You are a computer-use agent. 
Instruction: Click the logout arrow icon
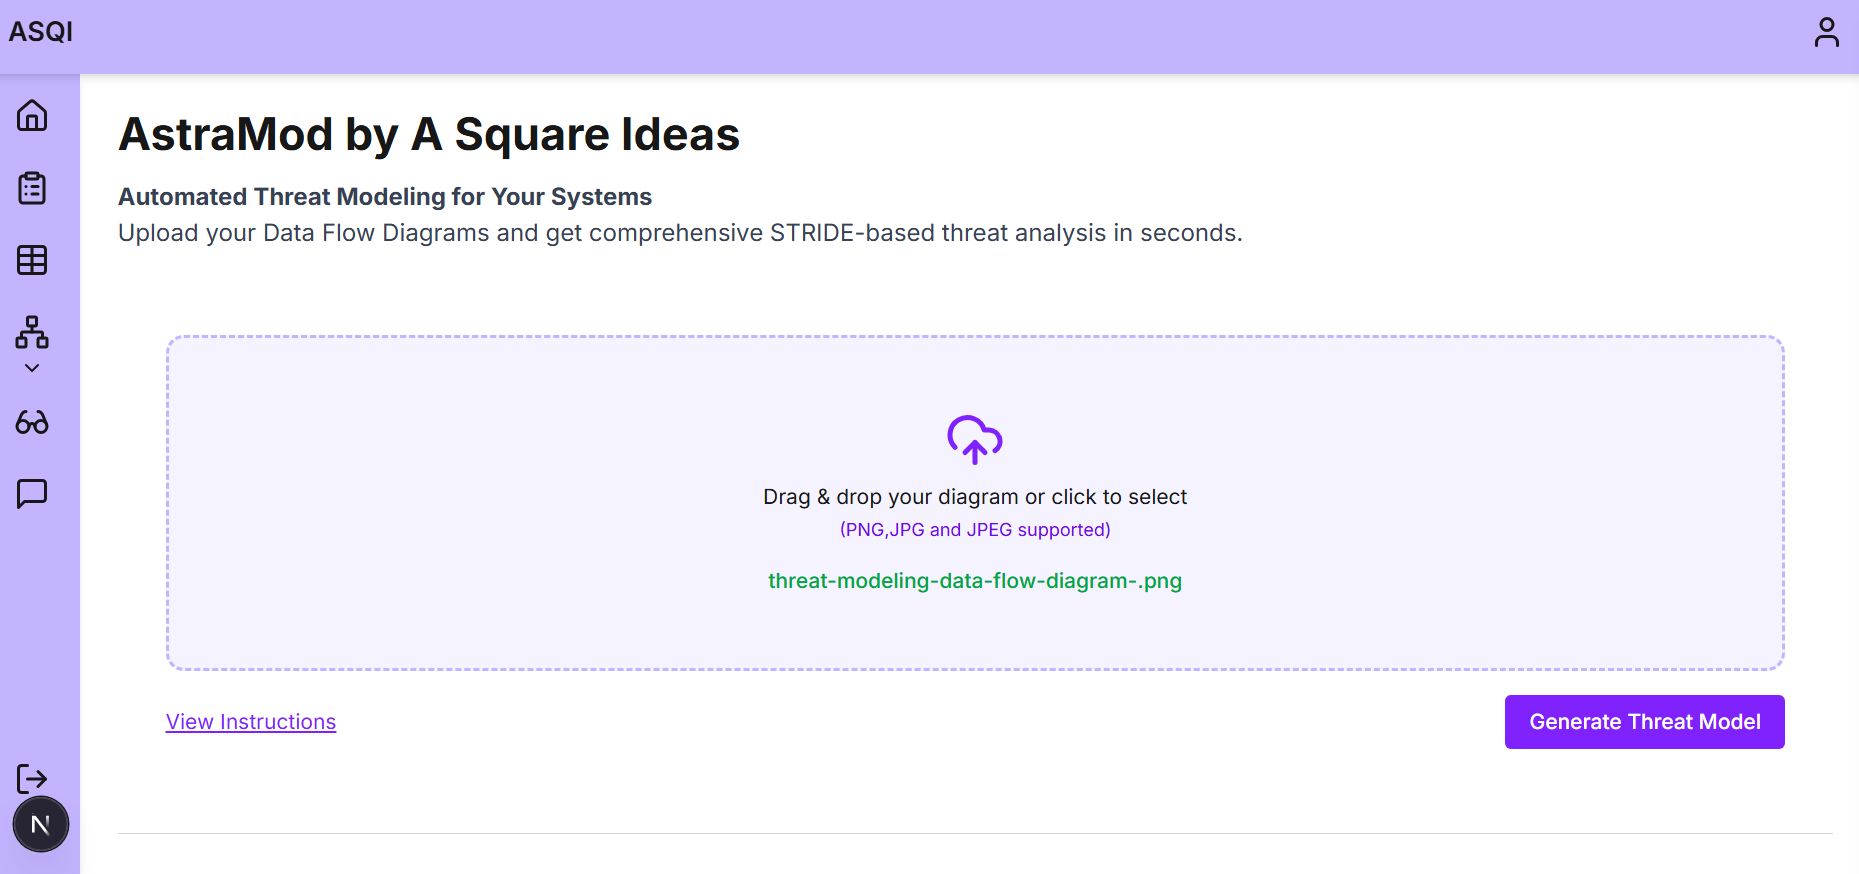coord(32,778)
